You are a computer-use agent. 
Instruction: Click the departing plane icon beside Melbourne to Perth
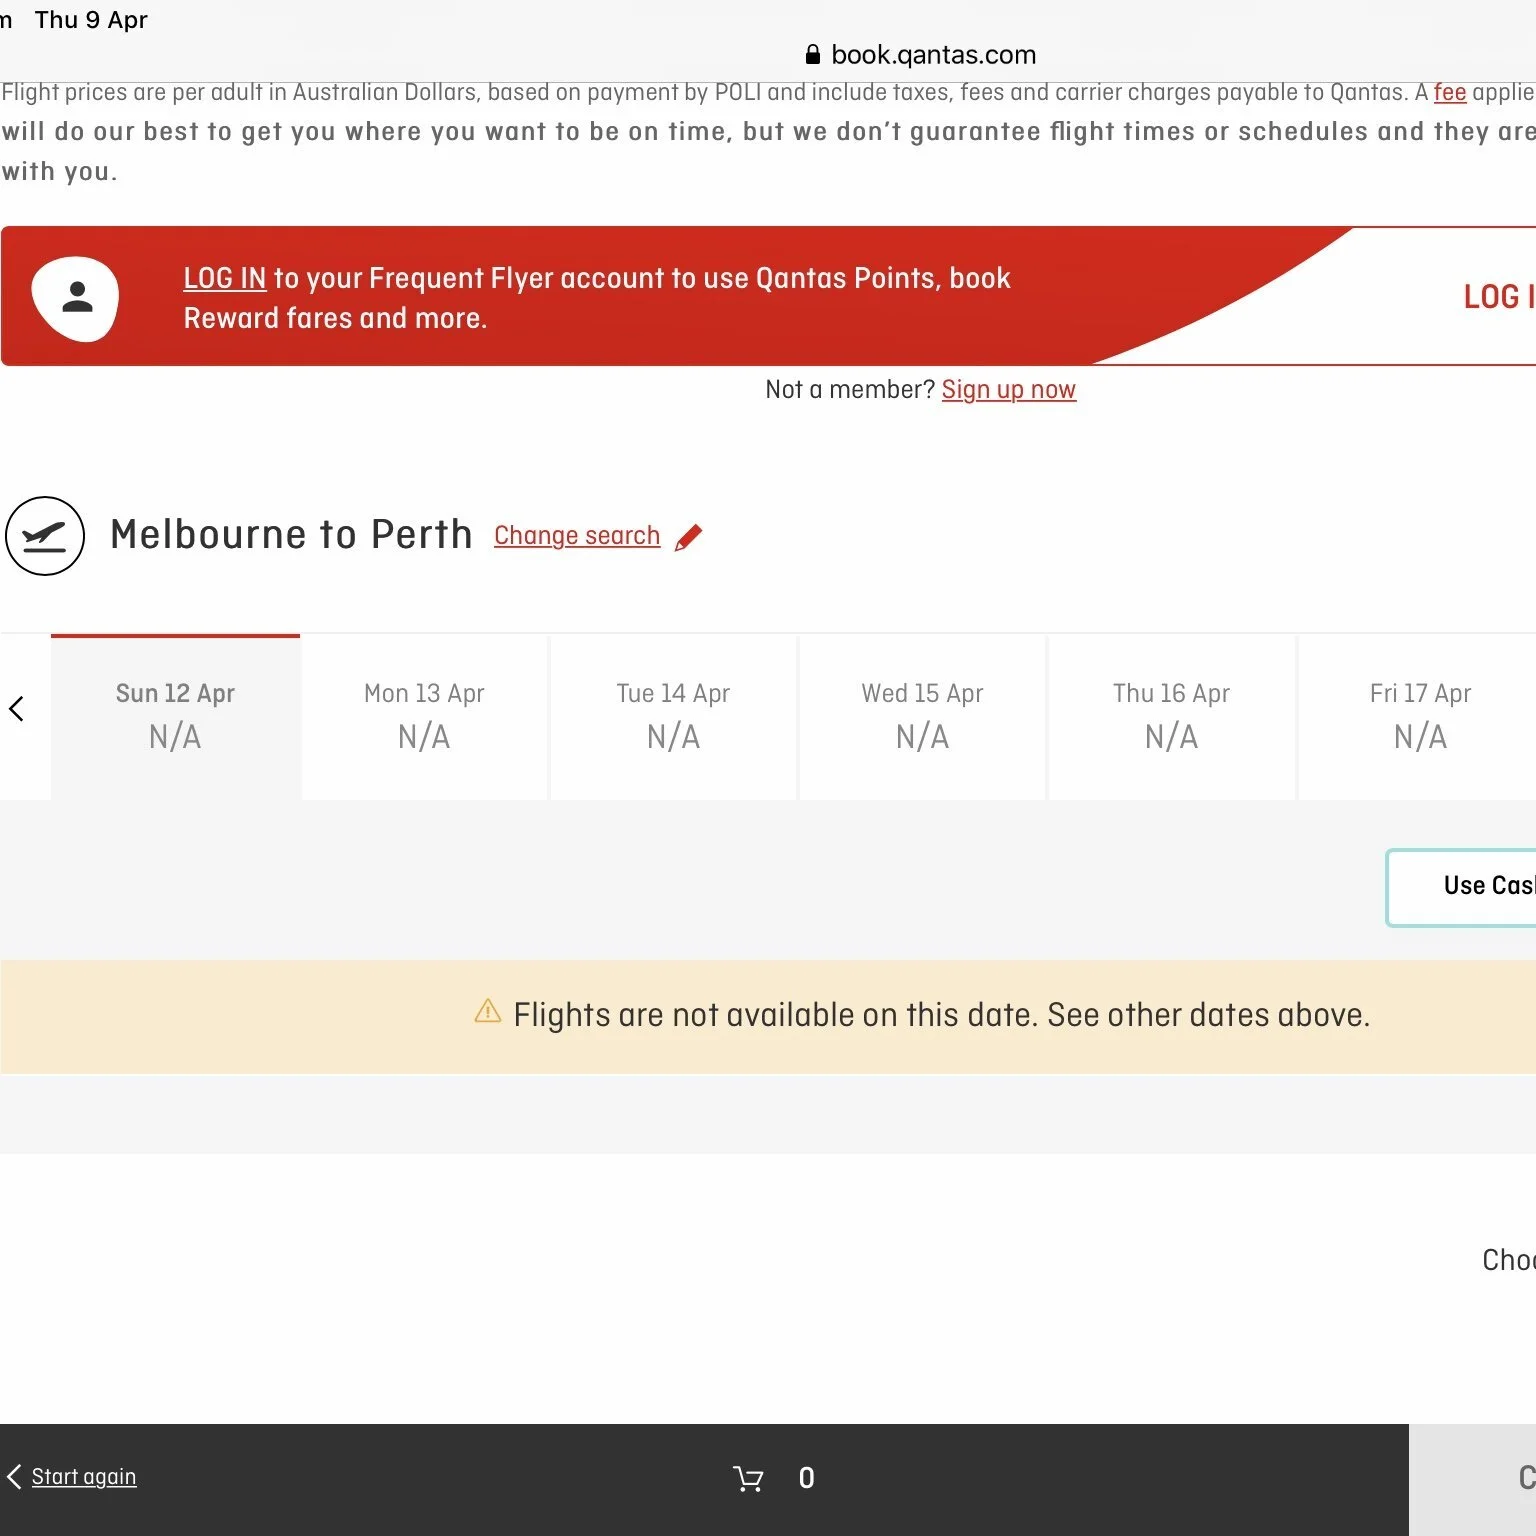(x=45, y=536)
